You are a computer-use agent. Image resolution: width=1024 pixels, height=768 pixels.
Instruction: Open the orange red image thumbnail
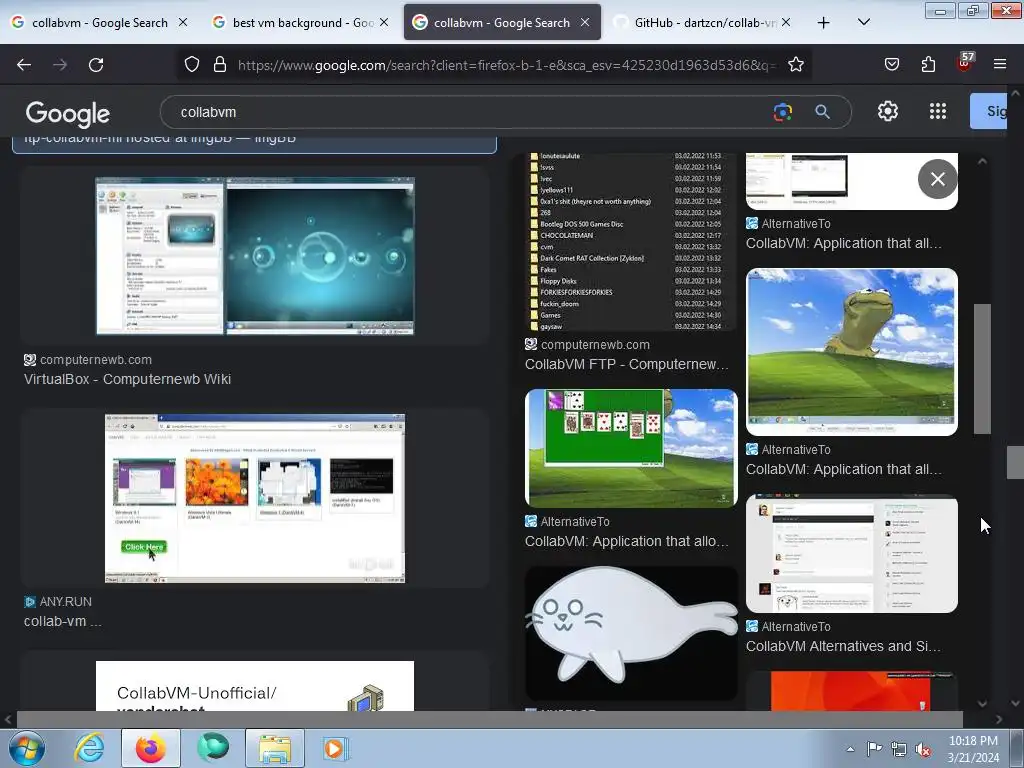click(852, 691)
